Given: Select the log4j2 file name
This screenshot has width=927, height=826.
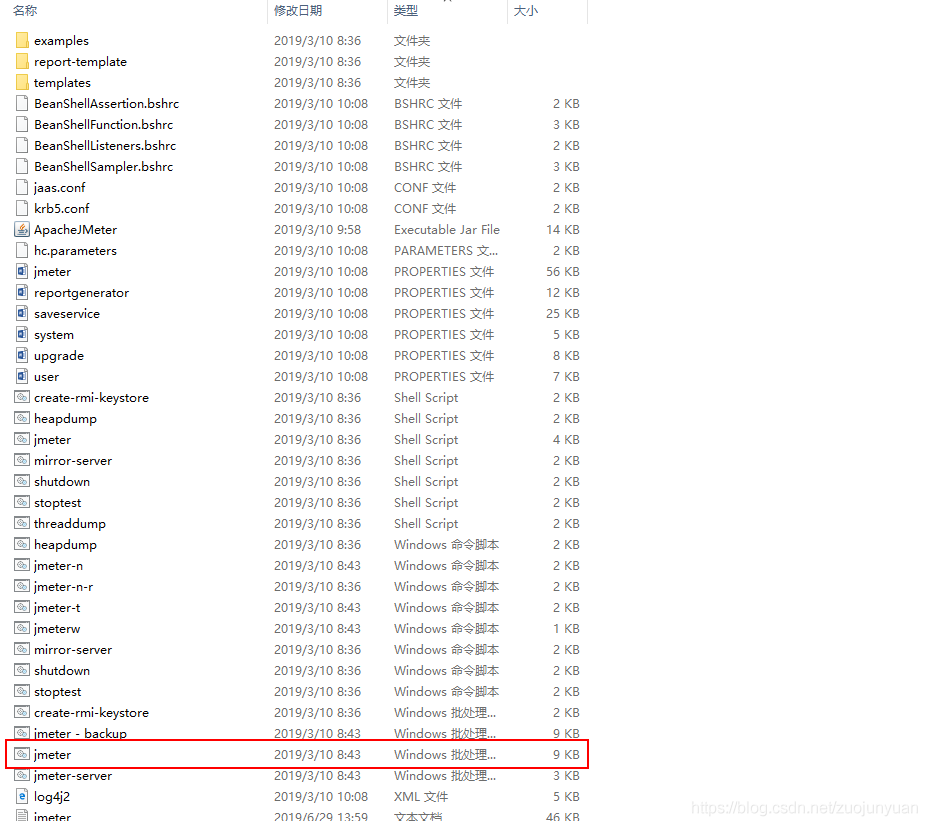Looking at the screenshot, I should (x=52, y=796).
